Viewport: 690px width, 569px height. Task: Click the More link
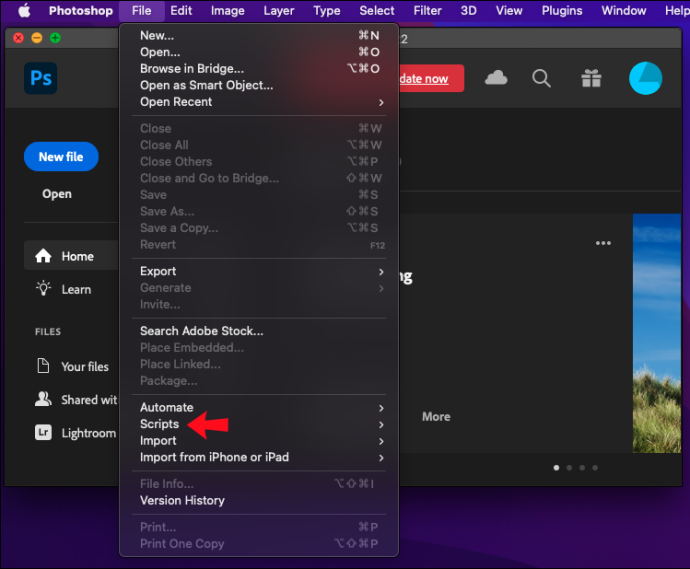tap(436, 416)
